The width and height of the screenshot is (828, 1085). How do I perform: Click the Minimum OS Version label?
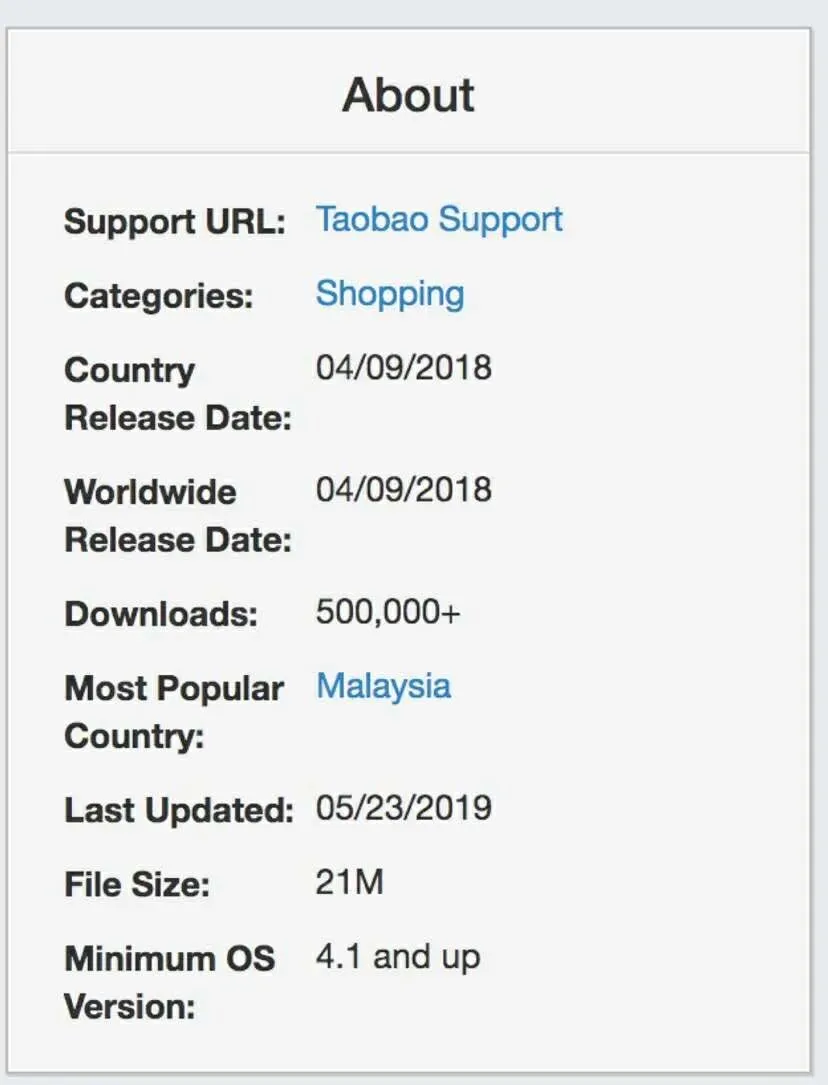point(169,983)
